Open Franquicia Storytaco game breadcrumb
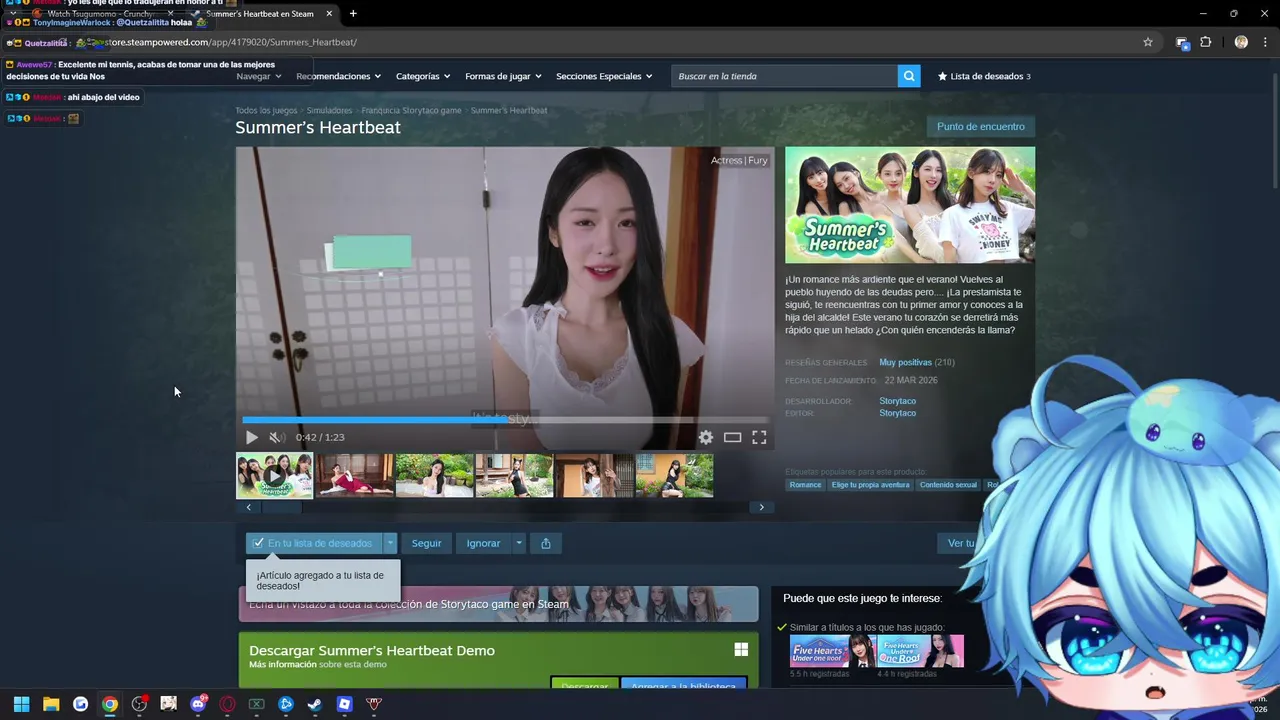 click(x=411, y=110)
